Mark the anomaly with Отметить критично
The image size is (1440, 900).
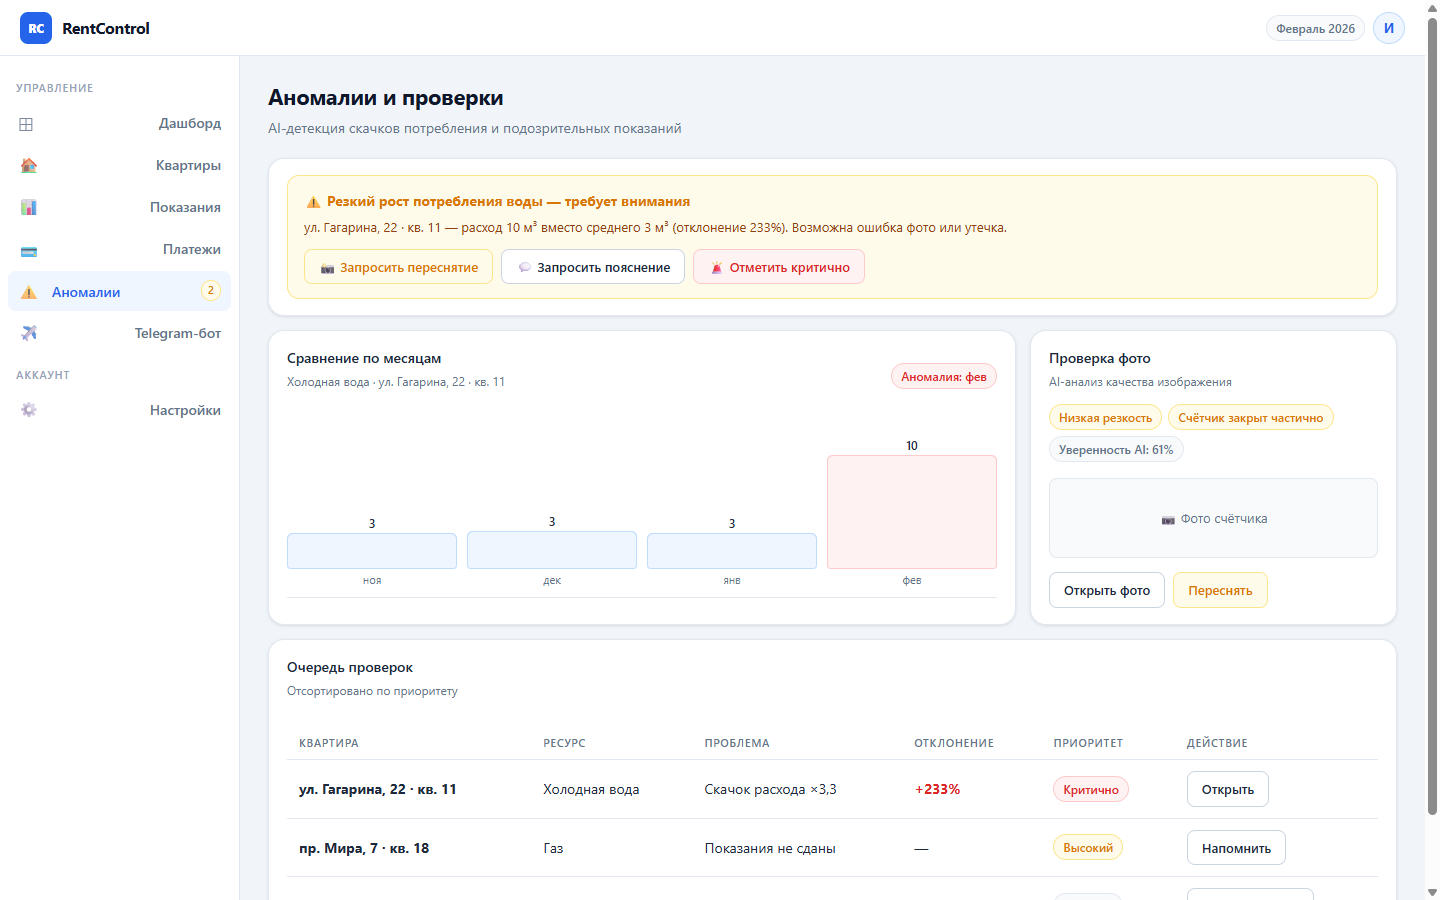click(x=778, y=267)
